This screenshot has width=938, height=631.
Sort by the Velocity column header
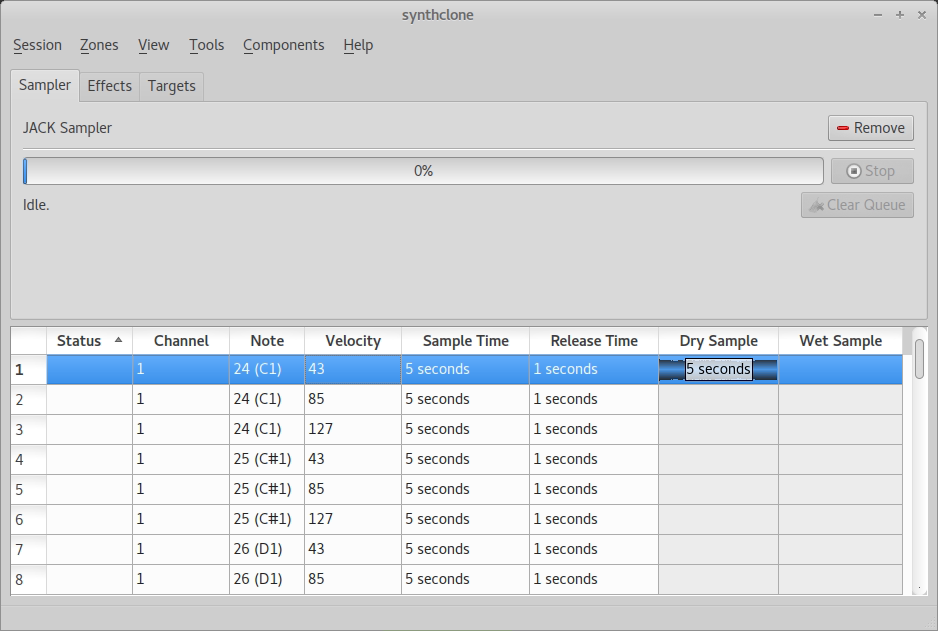(x=353, y=341)
